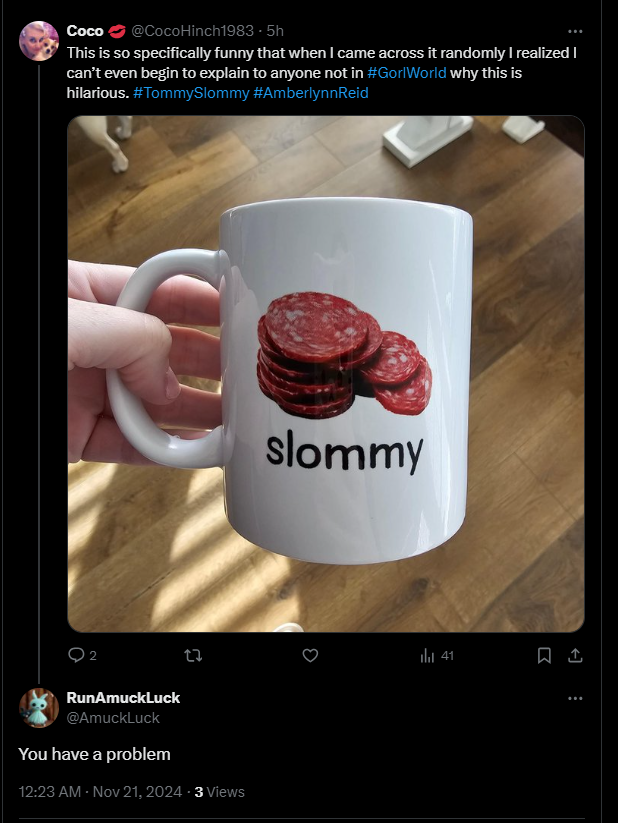Click the @CocoHinch1983 handle
This screenshot has height=823, width=618.
click(x=192, y=31)
